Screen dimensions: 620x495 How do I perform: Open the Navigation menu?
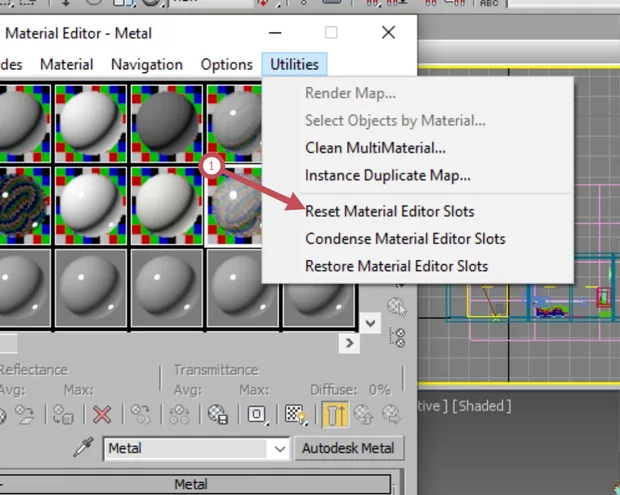147,64
